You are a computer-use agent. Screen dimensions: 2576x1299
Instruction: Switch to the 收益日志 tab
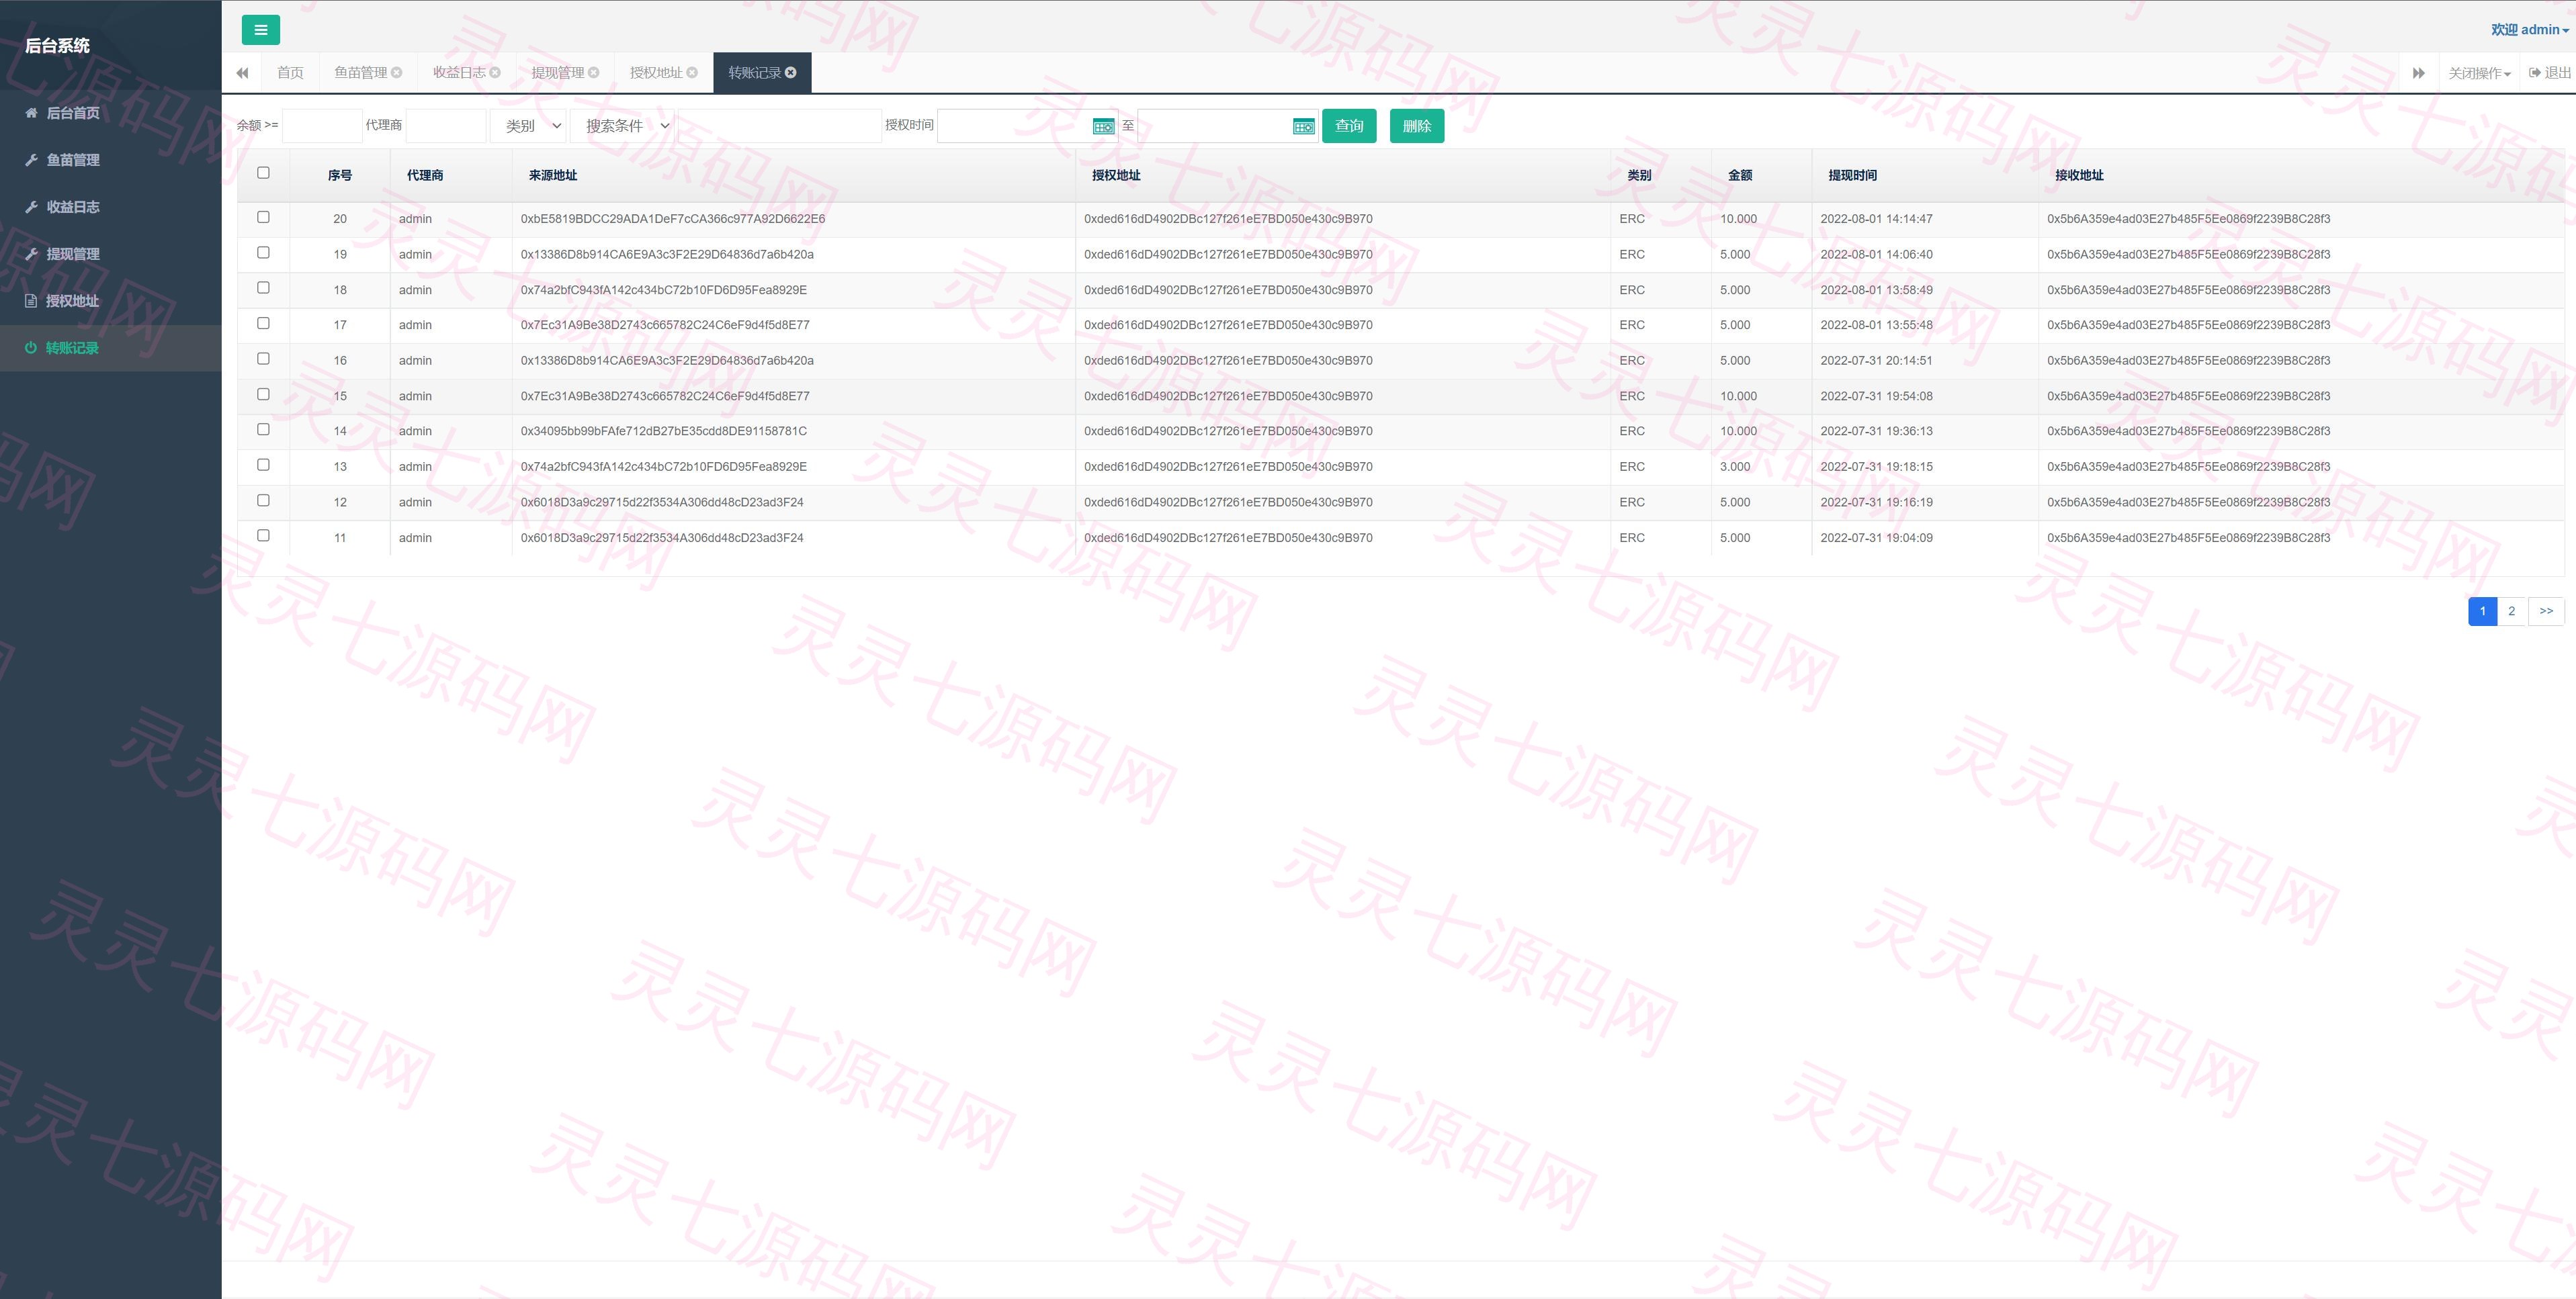click(459, 72)
